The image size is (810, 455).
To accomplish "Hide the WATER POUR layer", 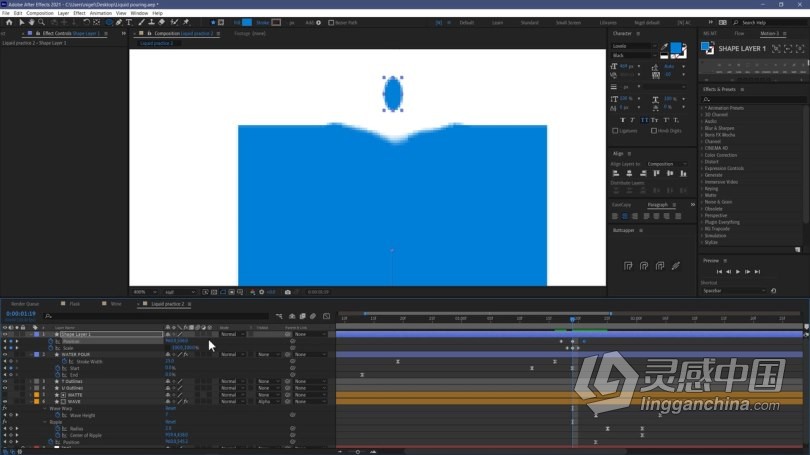I will [5, 355].
